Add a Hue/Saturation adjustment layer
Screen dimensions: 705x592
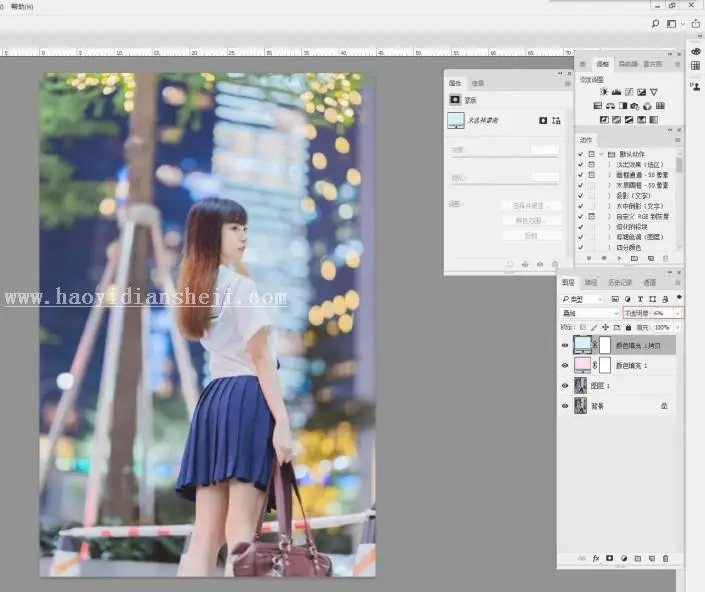598,106
